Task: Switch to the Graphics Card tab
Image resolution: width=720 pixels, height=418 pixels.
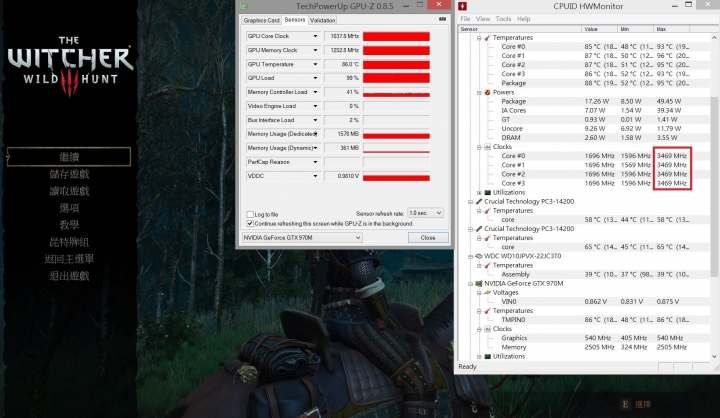Action: tap(261, 20)
